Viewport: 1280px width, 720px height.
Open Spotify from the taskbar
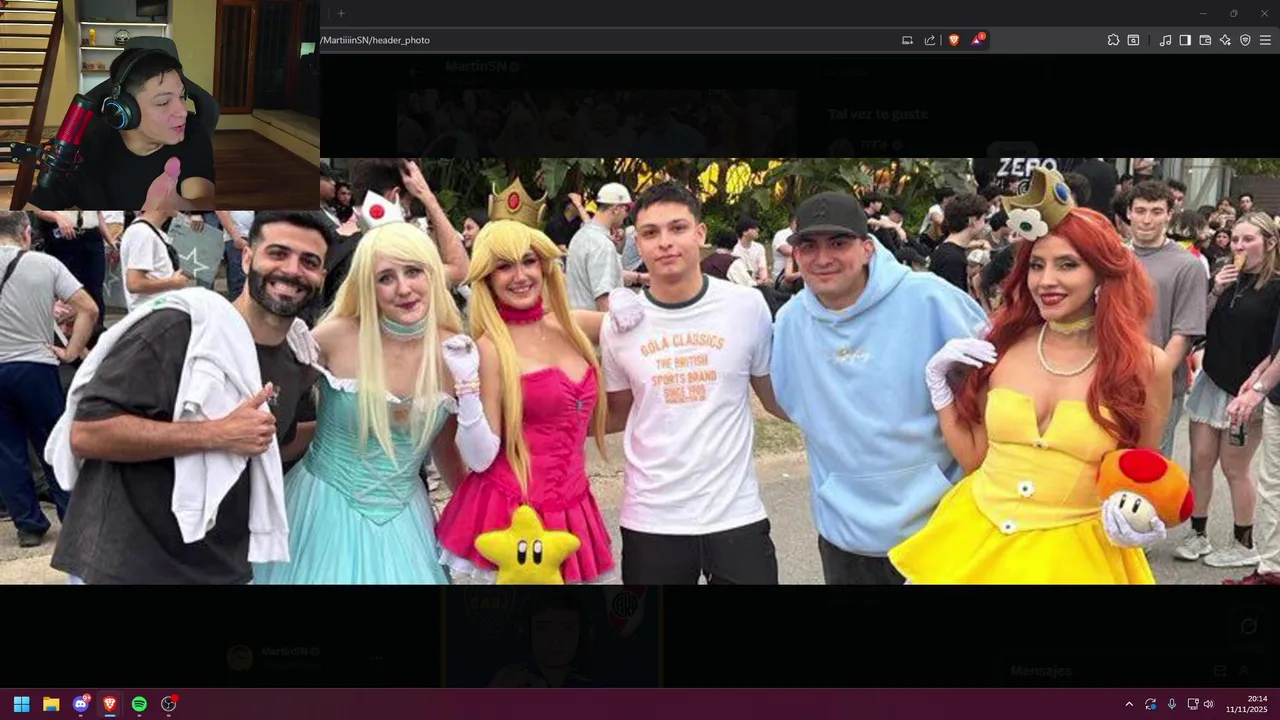(x=139, y=704)
